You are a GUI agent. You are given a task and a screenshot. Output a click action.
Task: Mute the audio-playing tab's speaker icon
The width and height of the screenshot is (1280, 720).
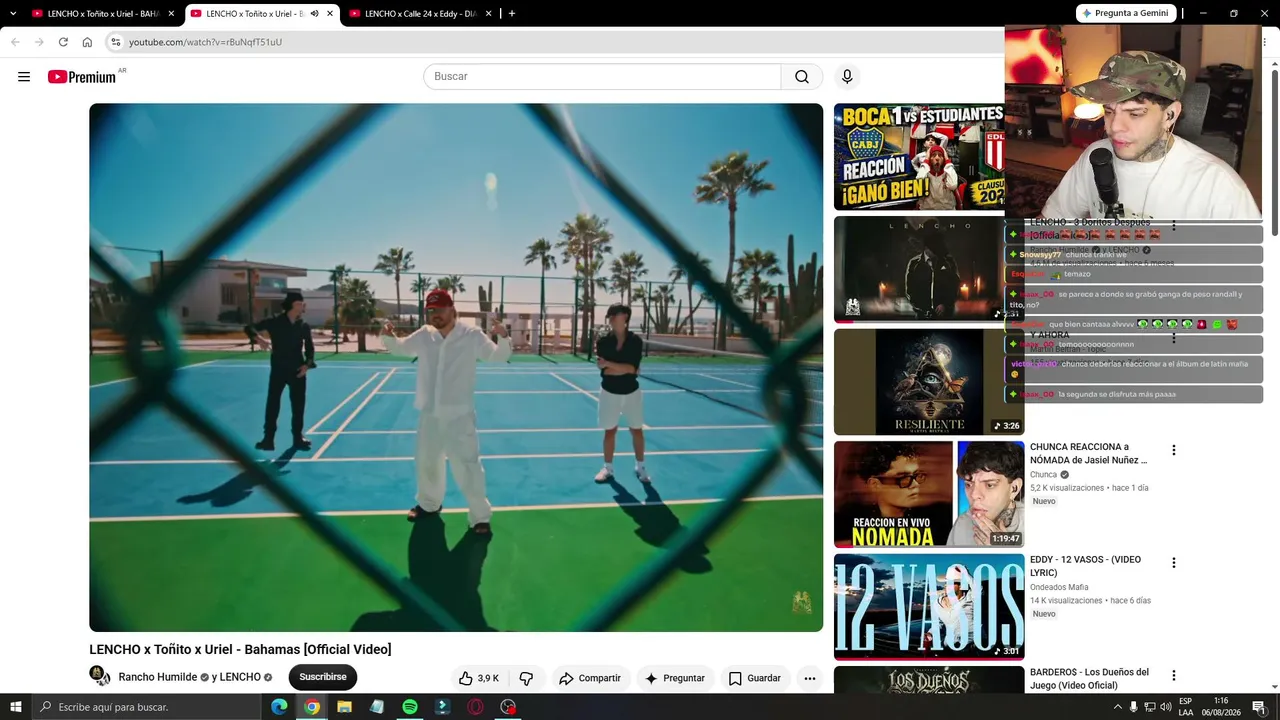(x=314, y=14)
